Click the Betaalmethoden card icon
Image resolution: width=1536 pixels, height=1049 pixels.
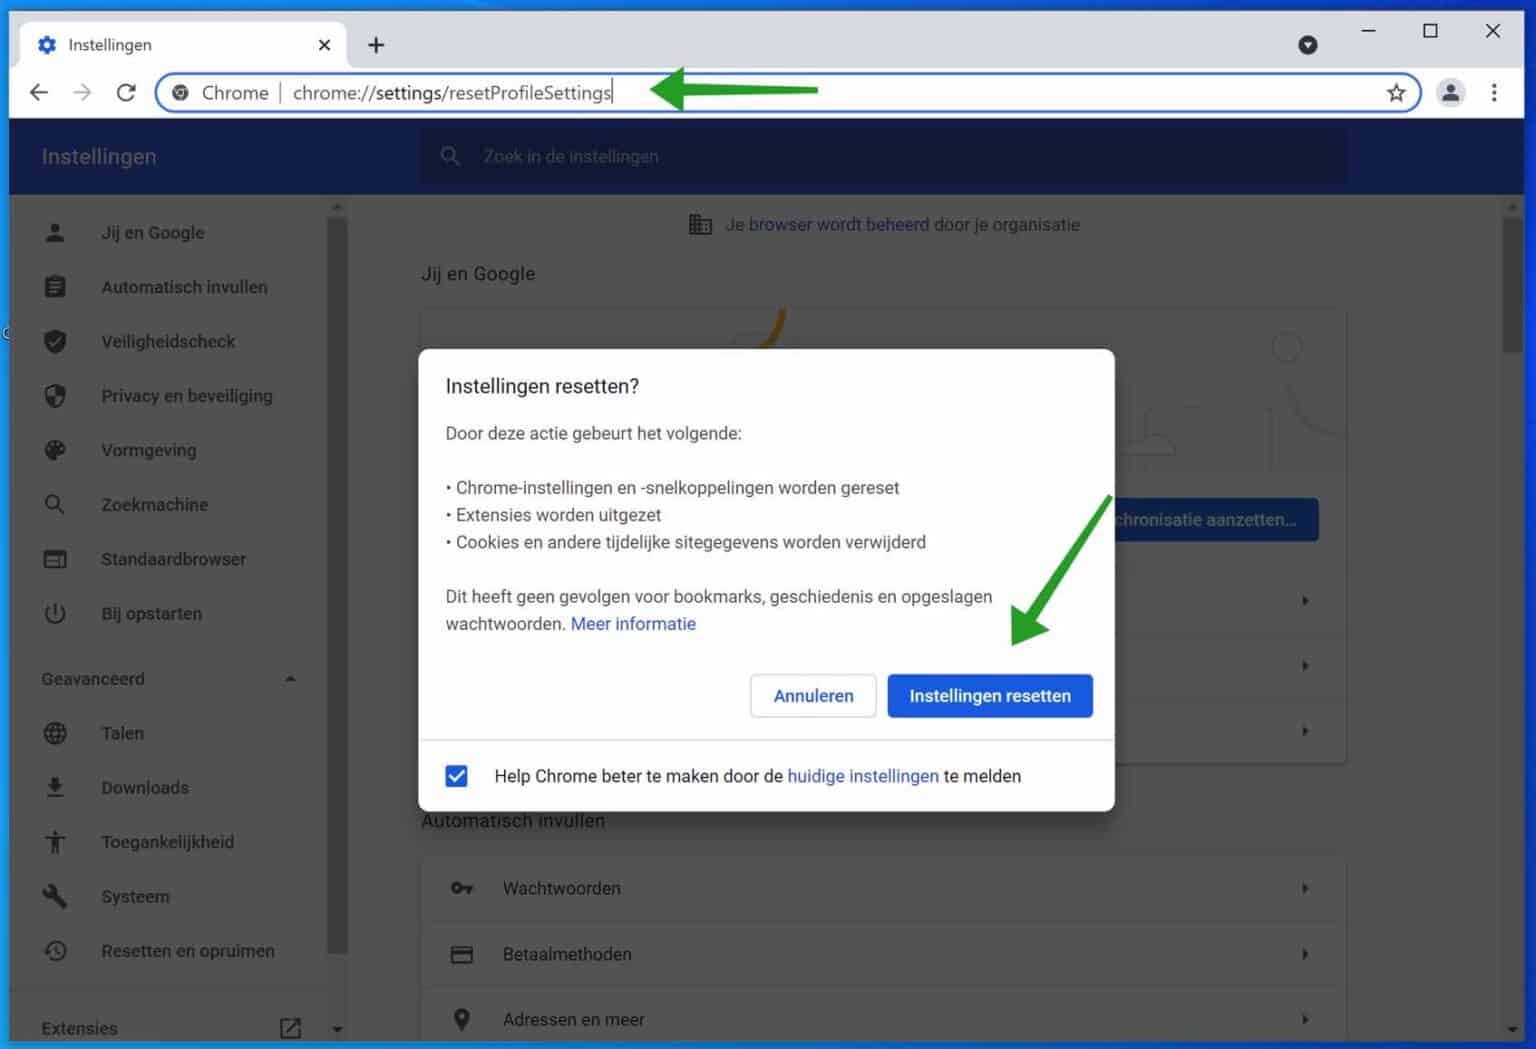tap(461, 954)
